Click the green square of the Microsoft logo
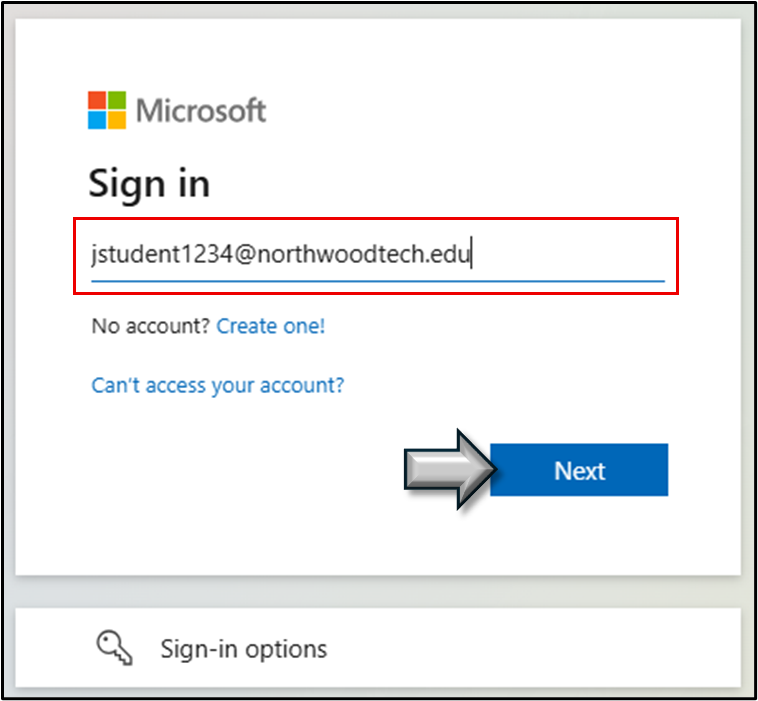This screenshot has height=701, width=758. point(117,100)
